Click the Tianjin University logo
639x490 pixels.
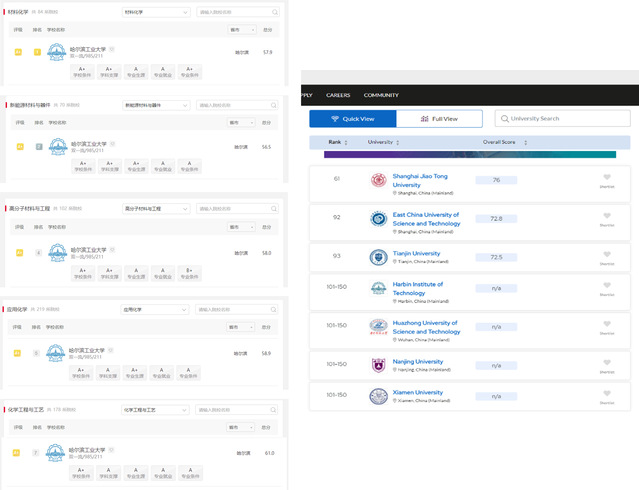click(x=378, y=257)
